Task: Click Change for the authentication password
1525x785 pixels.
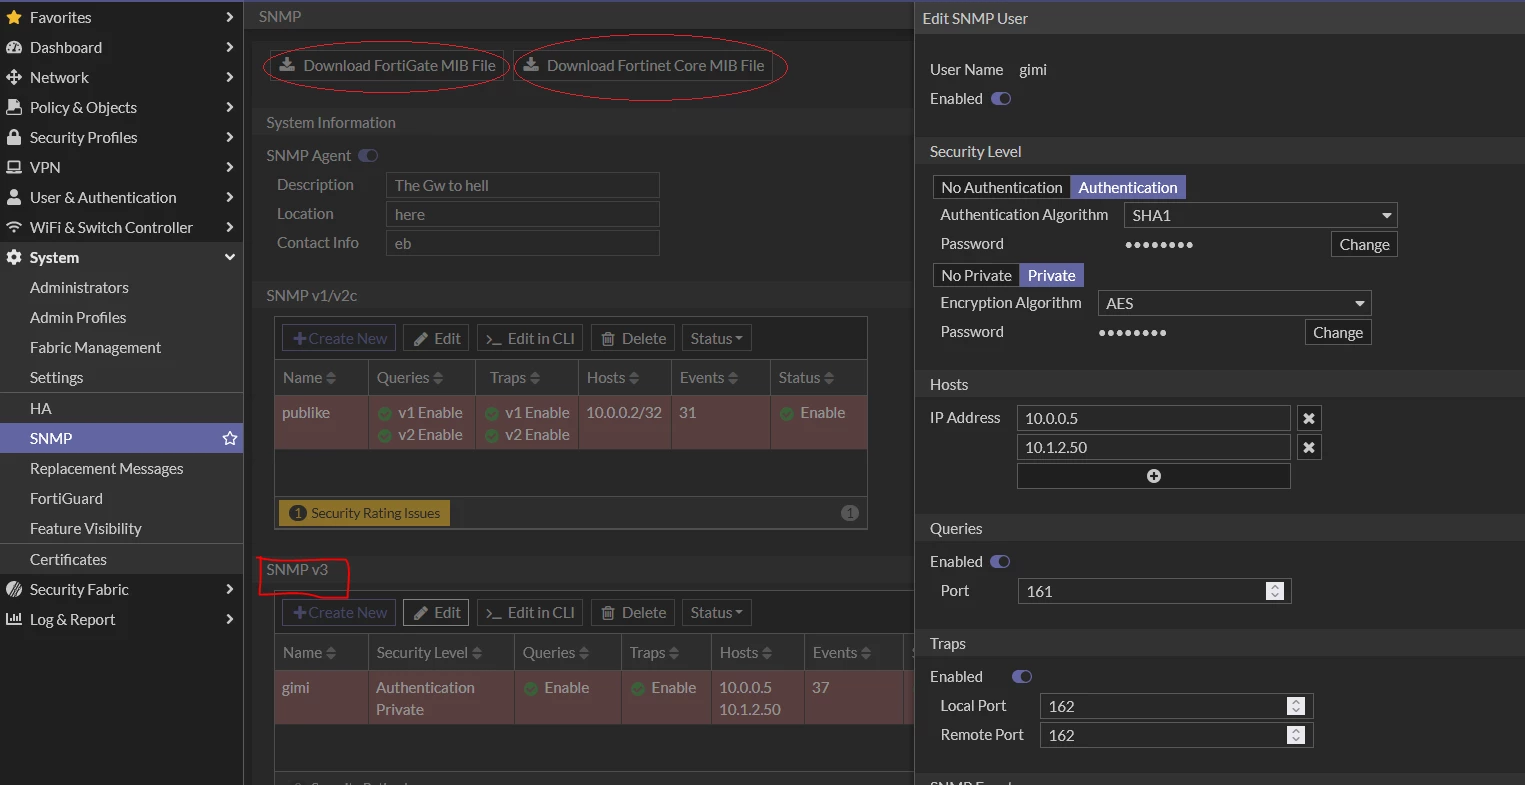Action: [1364, 244]
